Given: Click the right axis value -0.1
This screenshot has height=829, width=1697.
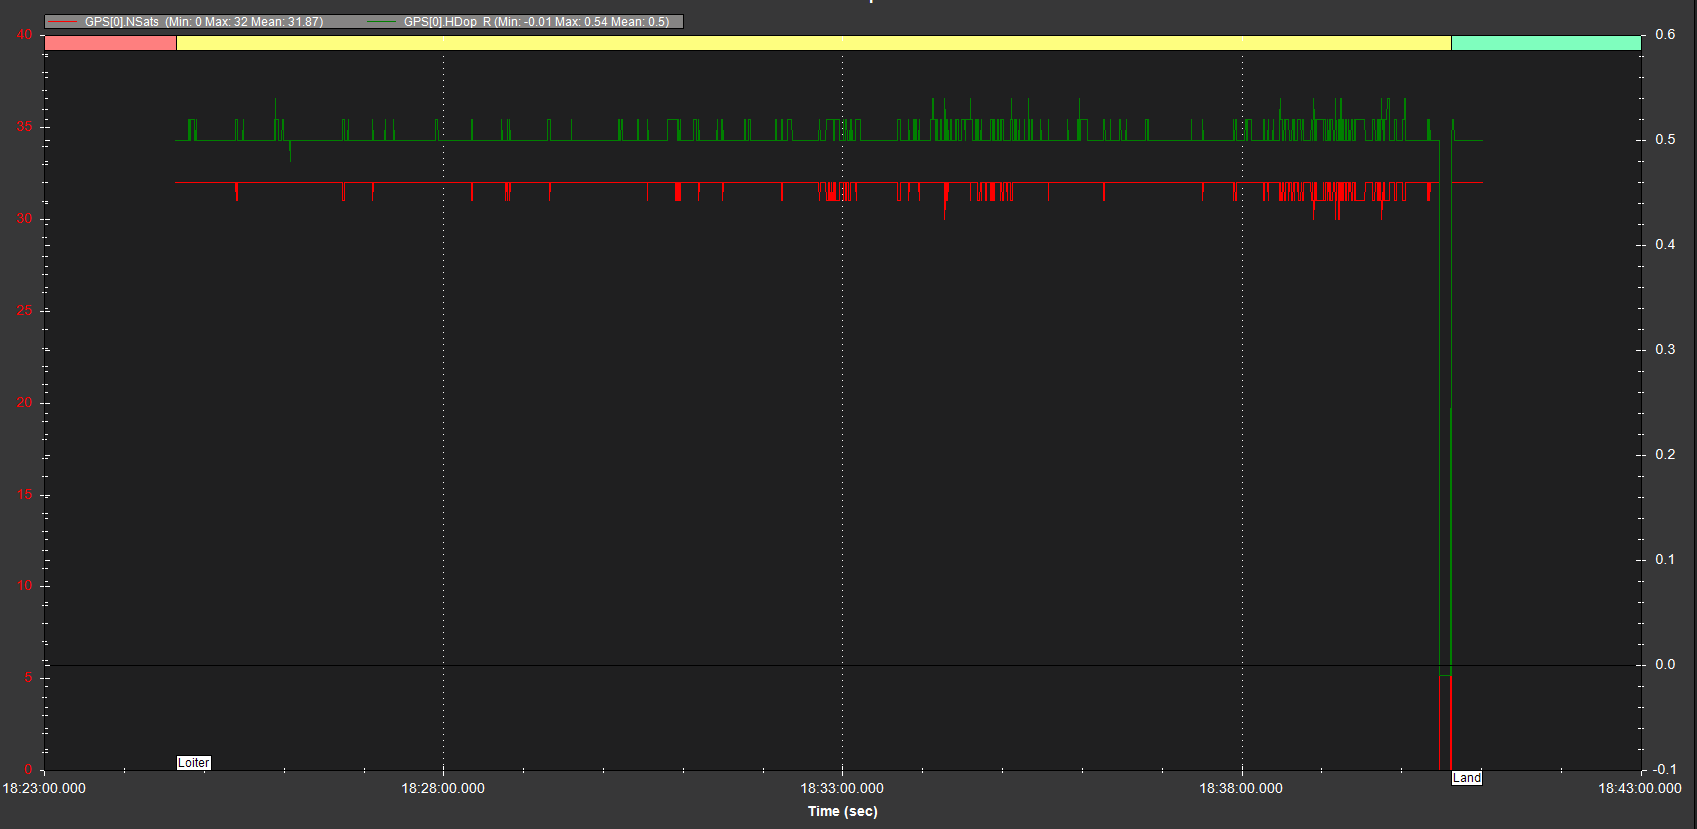Looking at the screenshot, I should tap(1665, 769).
